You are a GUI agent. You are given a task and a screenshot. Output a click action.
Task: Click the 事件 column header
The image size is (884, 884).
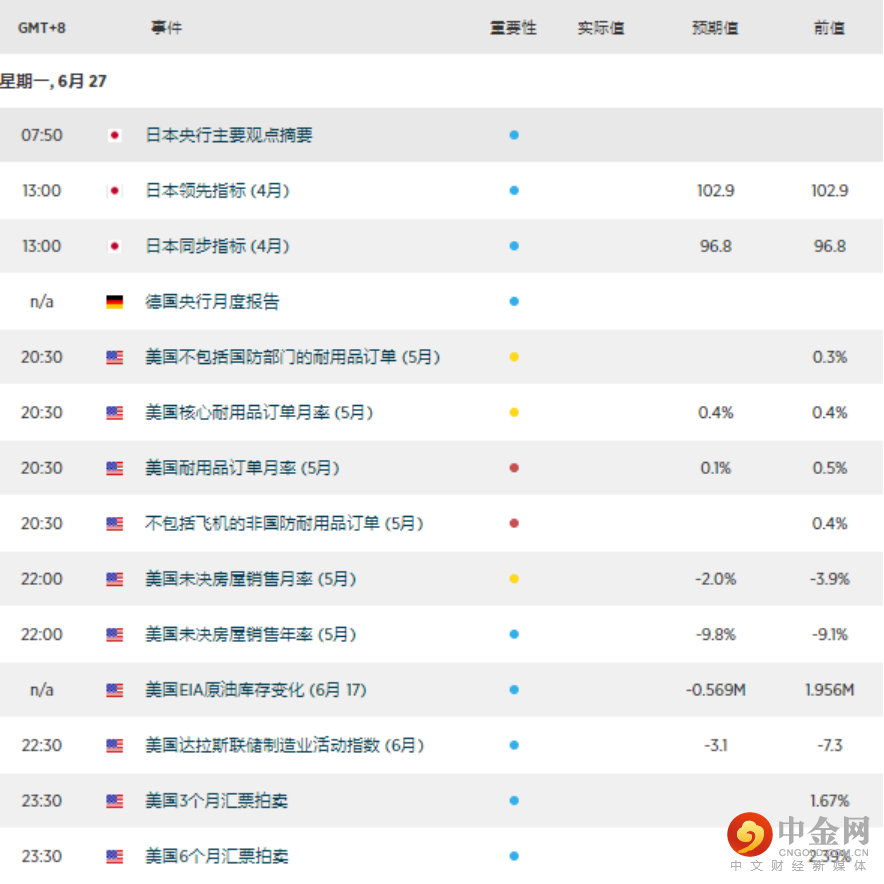click(x=166, y=28)
